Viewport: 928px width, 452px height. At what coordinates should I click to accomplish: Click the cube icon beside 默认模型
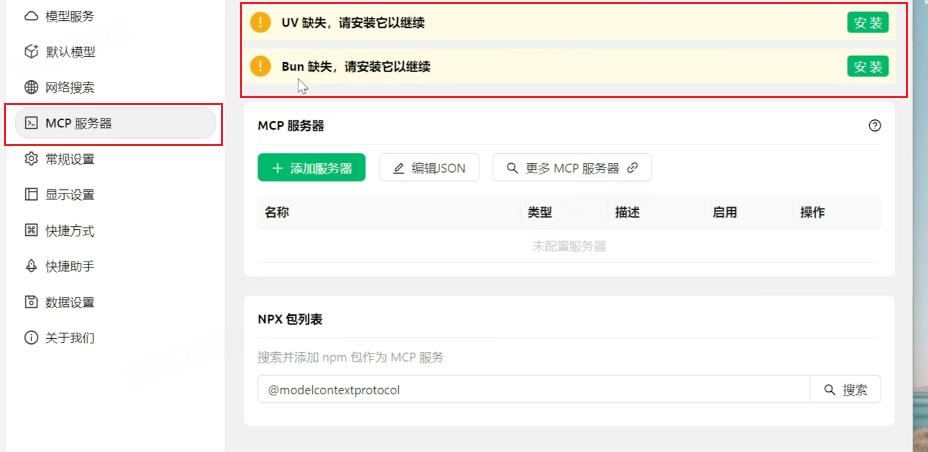click(x=31, y=52)
